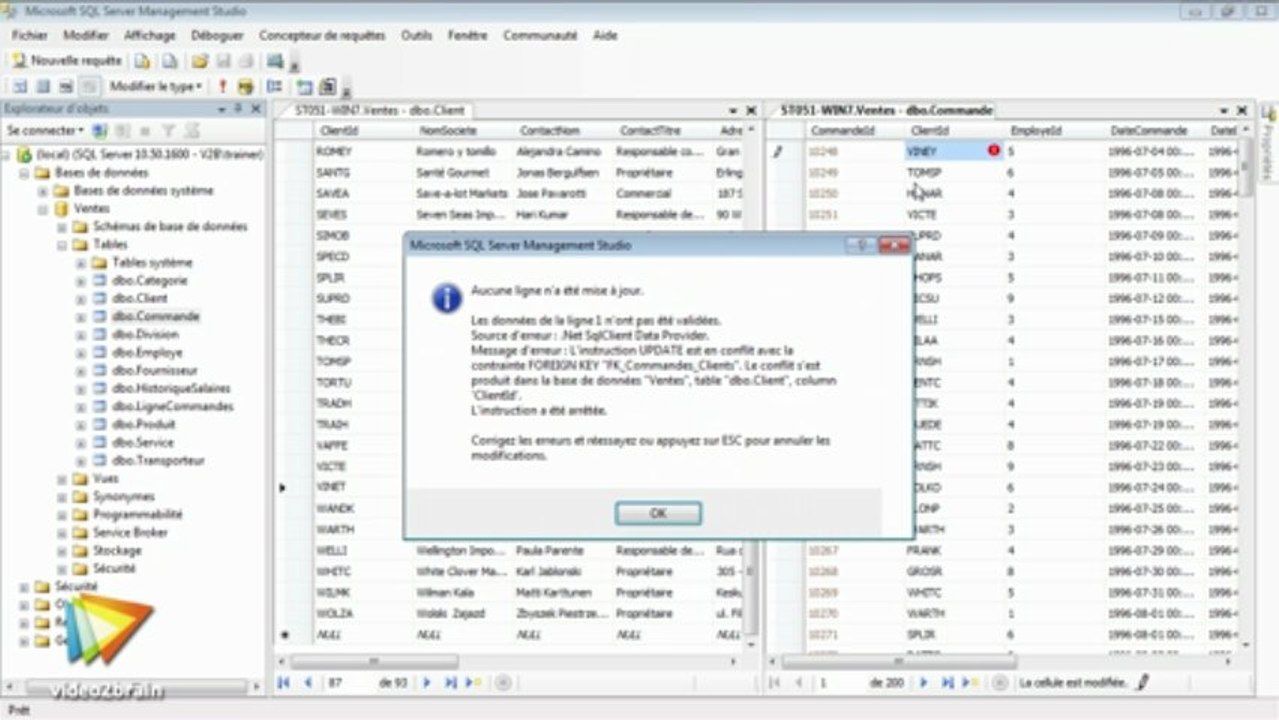Click the database engine query icon beside Nouvelle requête
This screenshot has height=720, width=1279.
click(143, 61)
